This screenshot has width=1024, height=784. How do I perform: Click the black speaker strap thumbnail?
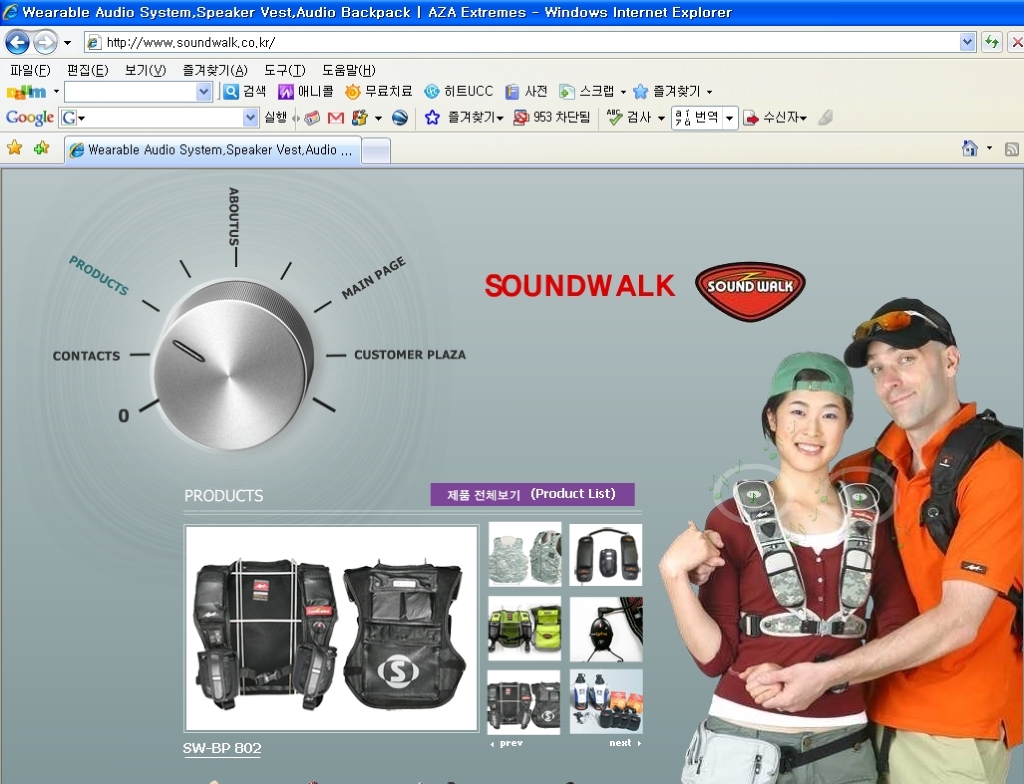605,554
